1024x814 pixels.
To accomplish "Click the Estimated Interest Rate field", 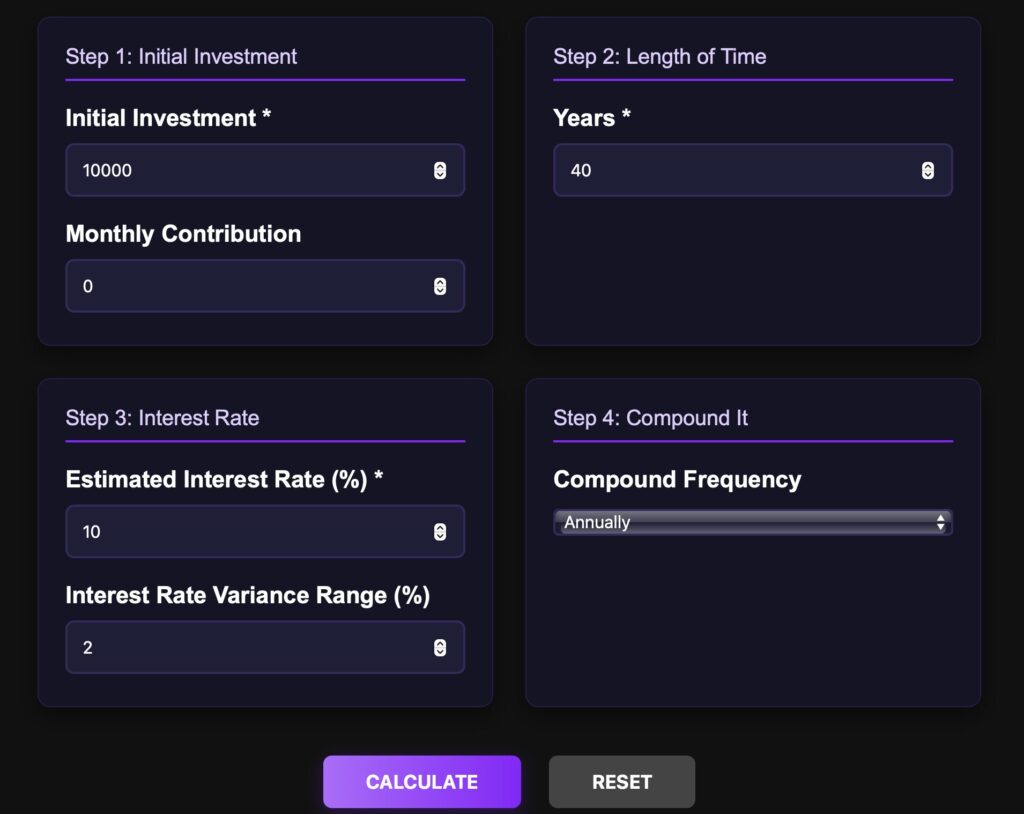I will pyautogui.click(x=250, y=532).
